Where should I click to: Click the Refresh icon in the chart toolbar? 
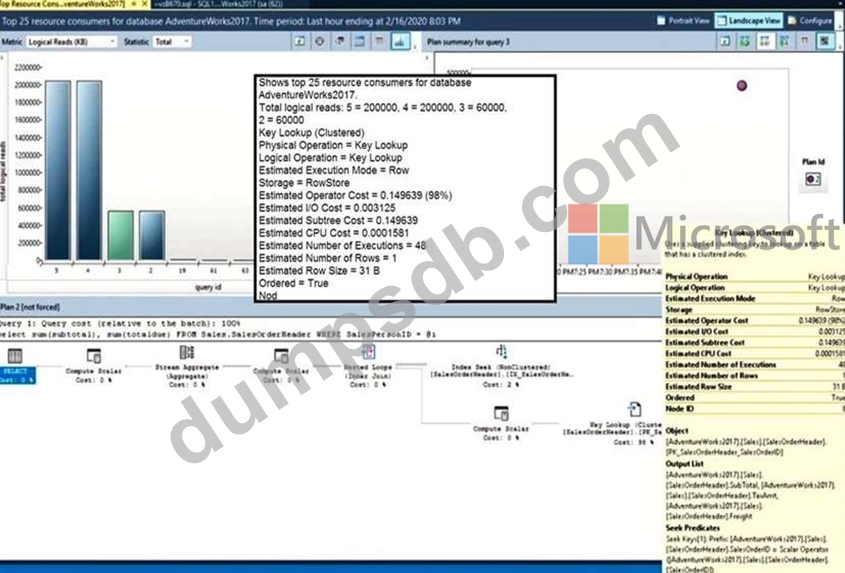300,42
